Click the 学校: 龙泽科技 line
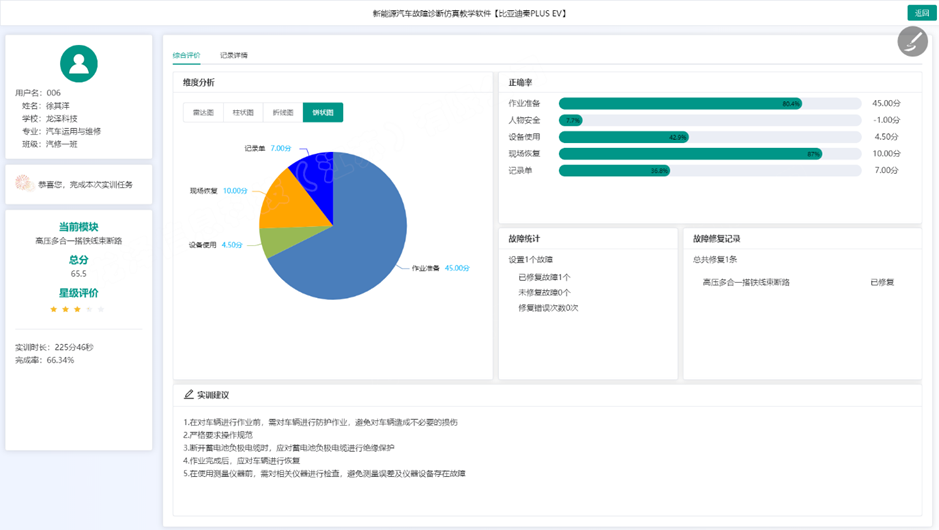 click(x=50, y=119)
